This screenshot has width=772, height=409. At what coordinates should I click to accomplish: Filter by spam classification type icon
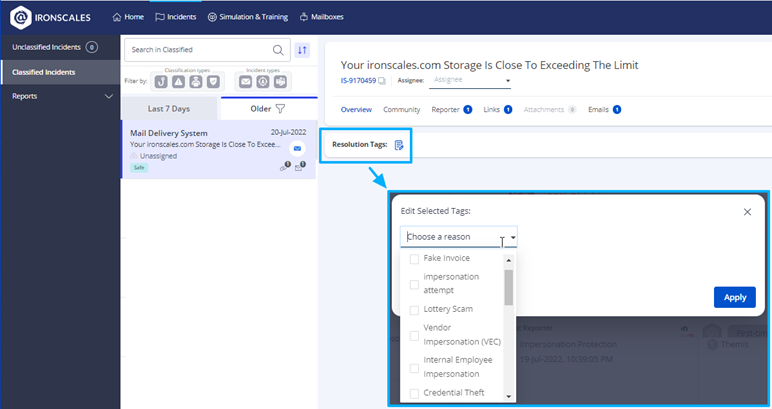pyautogui.click(x=196, y=82)
